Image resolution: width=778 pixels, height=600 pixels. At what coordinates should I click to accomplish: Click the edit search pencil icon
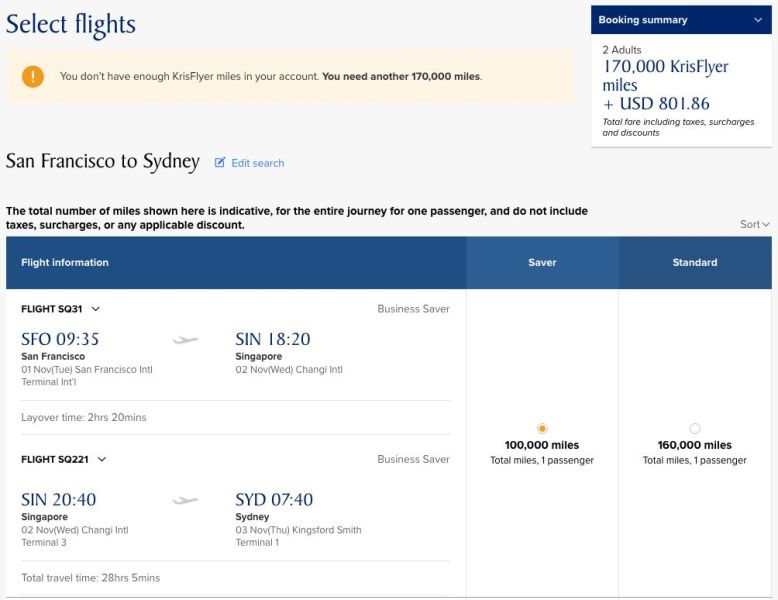pos(220,163)
